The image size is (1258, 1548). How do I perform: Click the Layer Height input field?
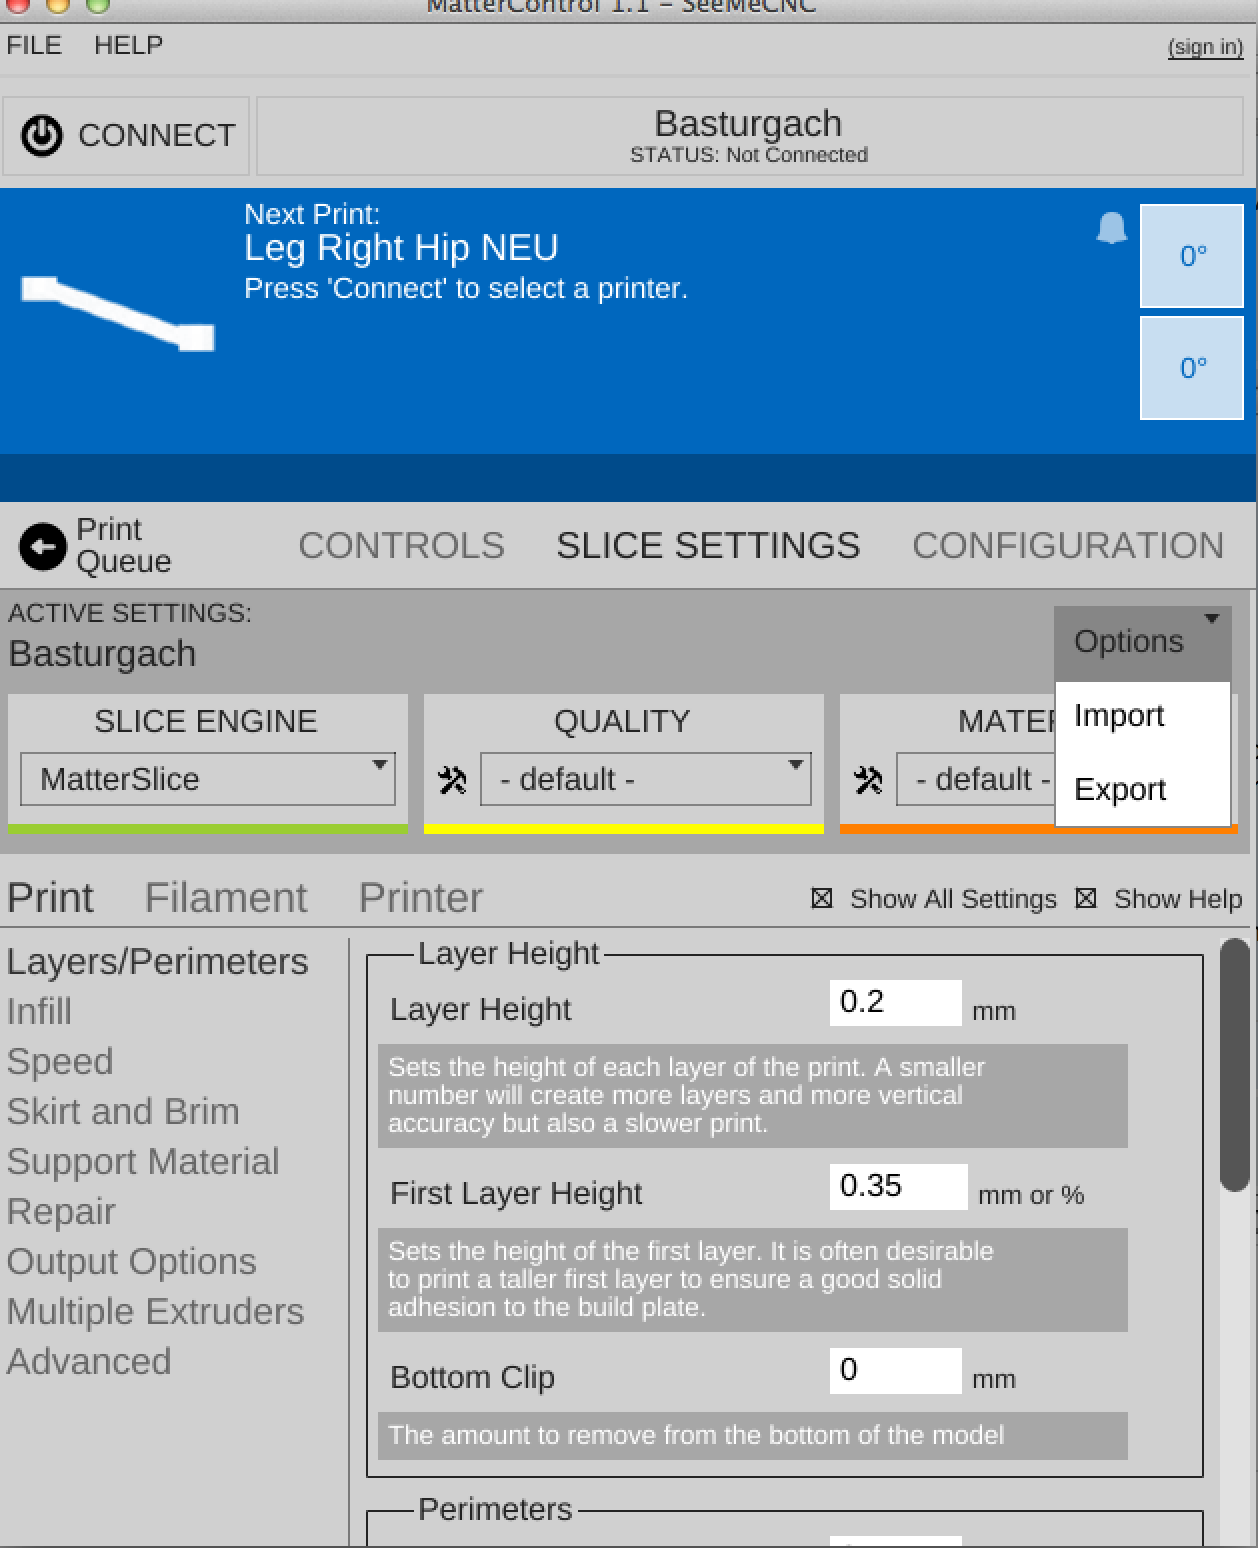pos(895,1003)
